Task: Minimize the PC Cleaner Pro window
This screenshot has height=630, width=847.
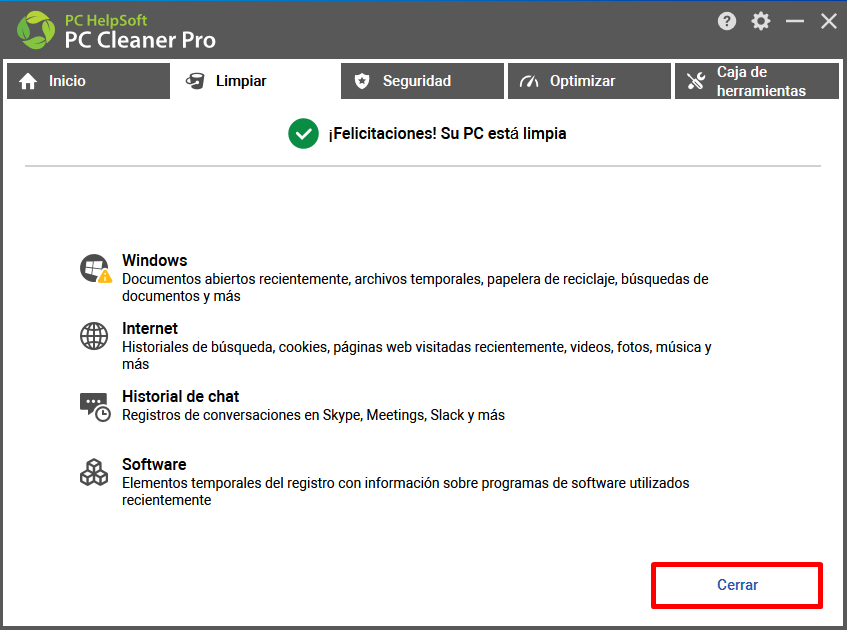Action: tap(795, 22)
